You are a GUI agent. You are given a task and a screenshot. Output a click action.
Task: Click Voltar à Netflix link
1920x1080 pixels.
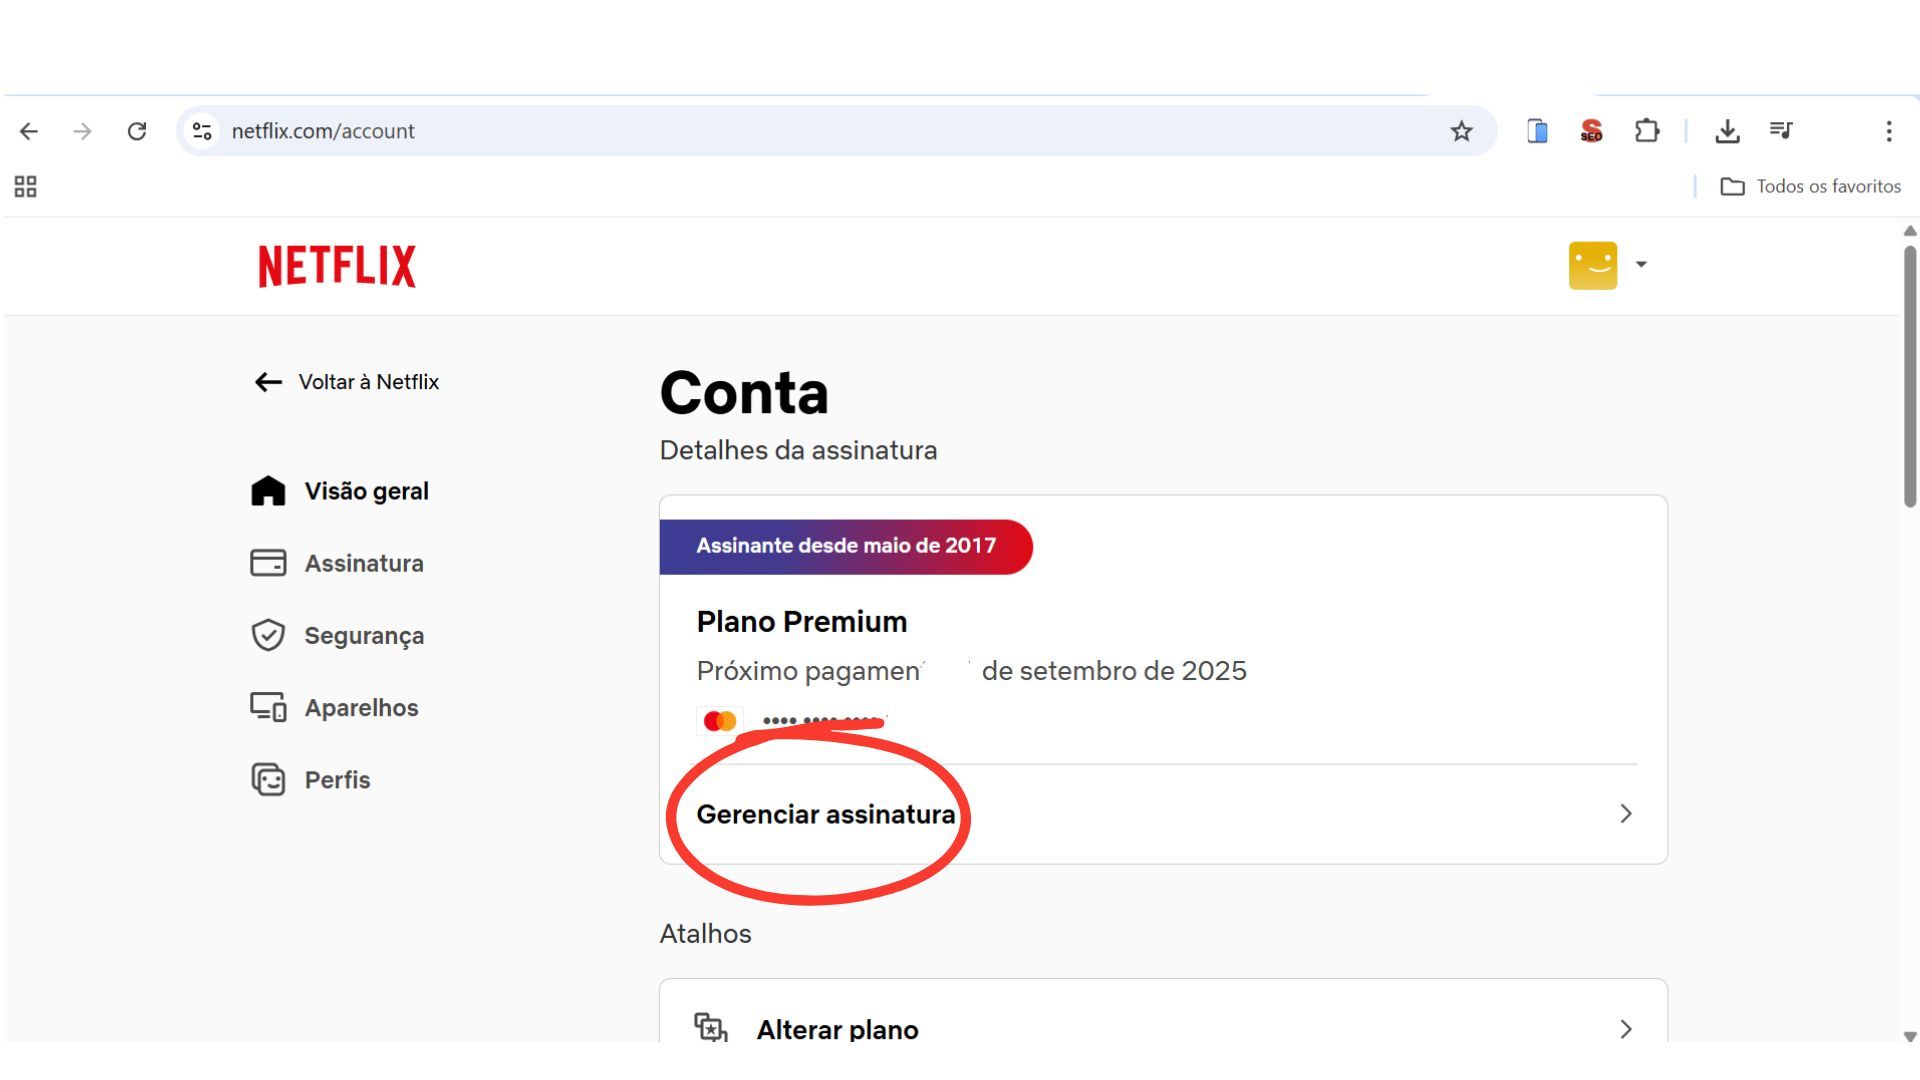[x=346, y=382]
